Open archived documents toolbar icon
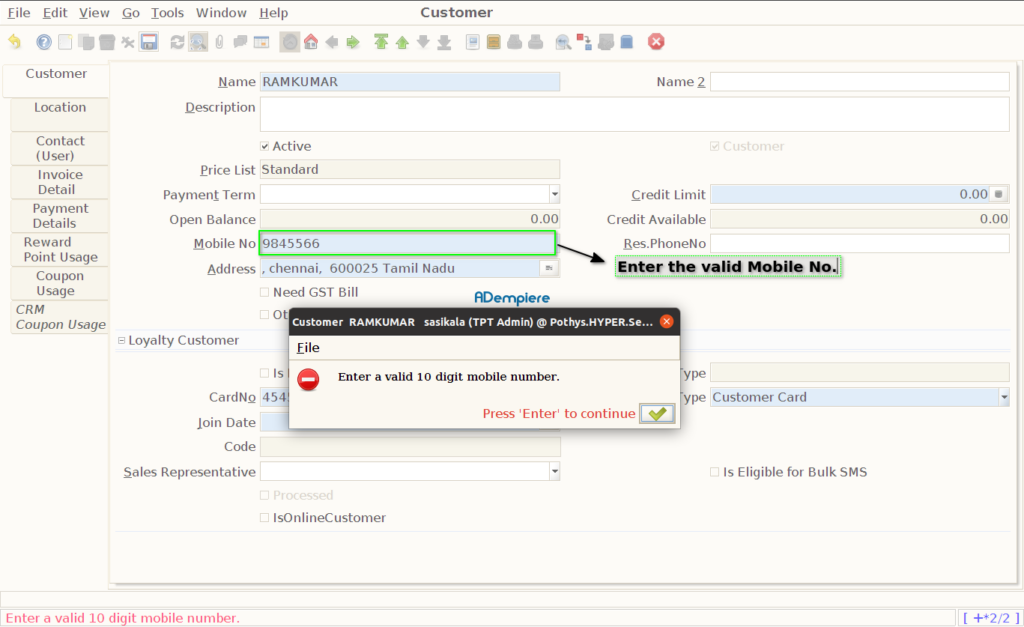 click(x=494, y=42)
